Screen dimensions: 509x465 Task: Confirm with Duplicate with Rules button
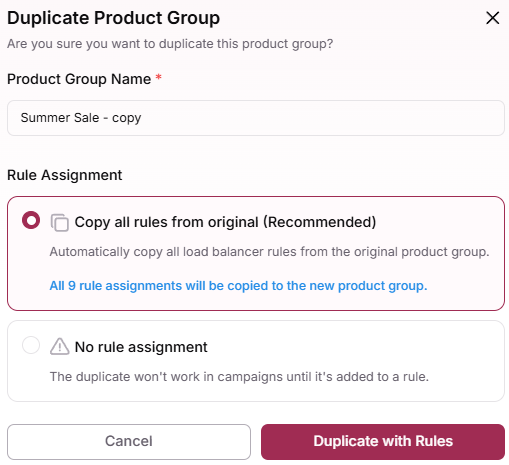tap(383, 442)
